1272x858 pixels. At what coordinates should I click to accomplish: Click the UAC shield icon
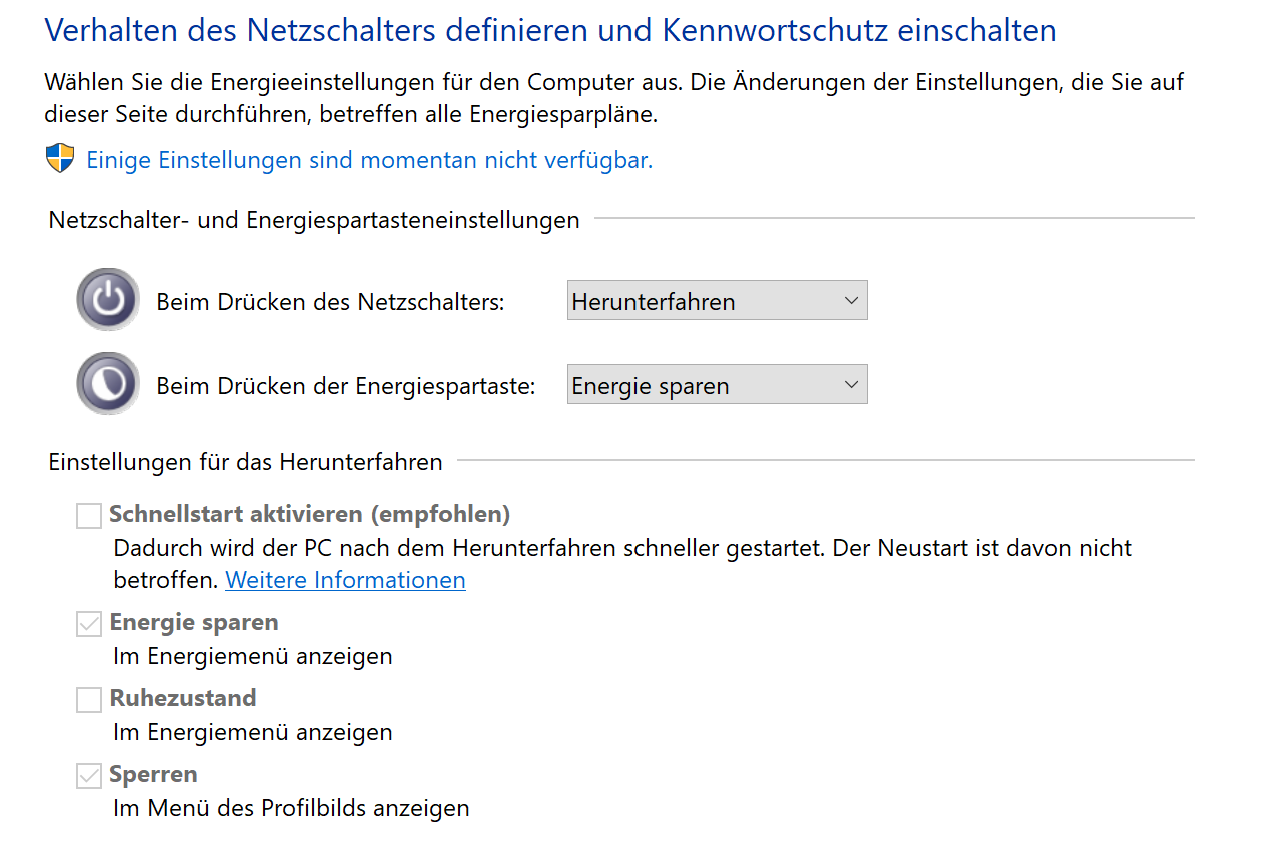pyautogui.click(x=60, y=158)
